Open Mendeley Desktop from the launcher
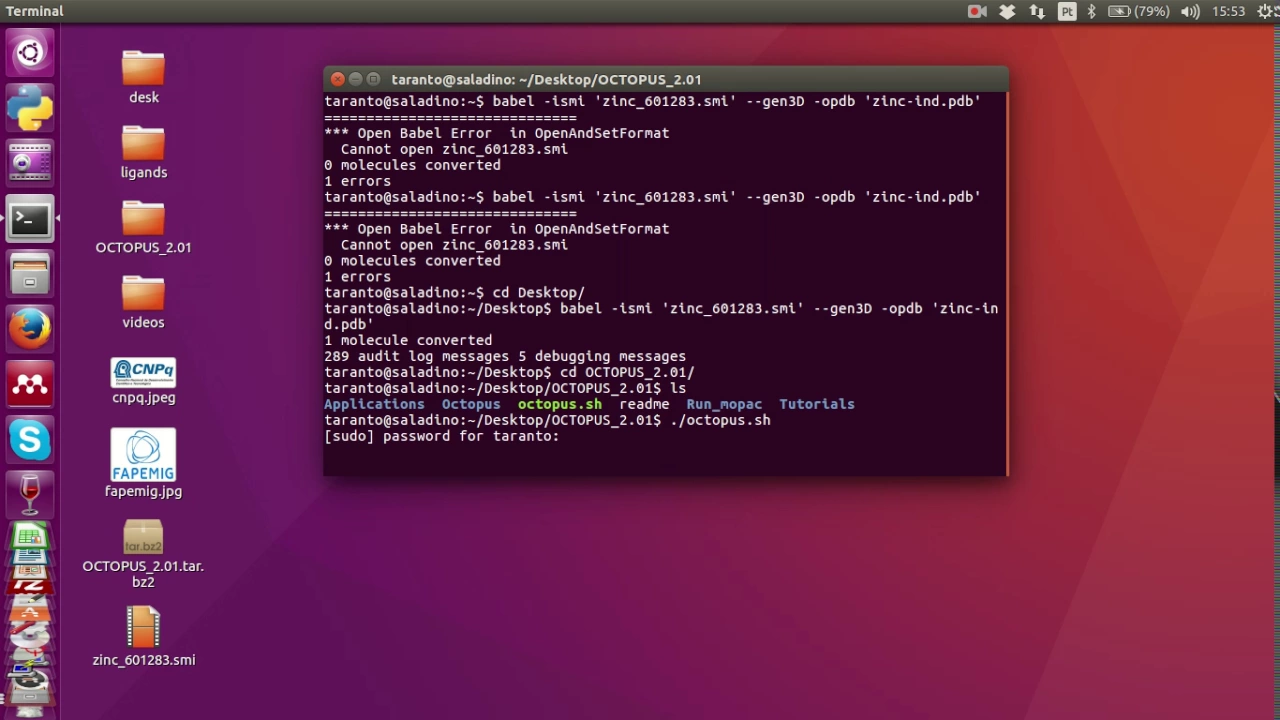The height and width of the screenshot is (720, 1280). pos(30,384)
